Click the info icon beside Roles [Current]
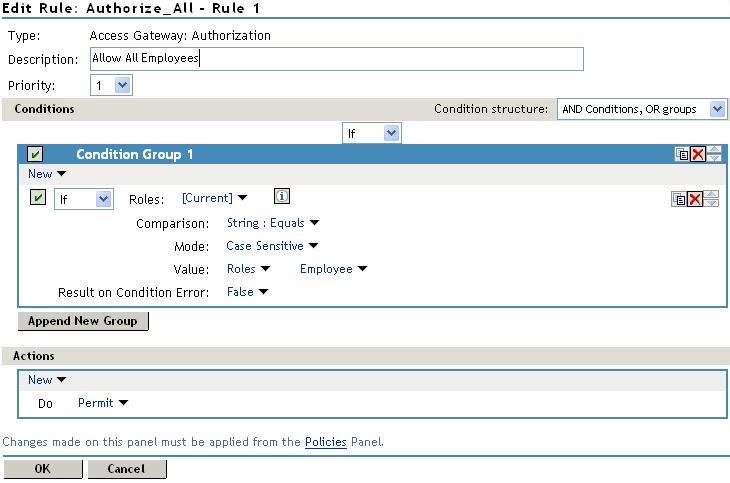This screenshot has width=730, height=483. pos(282,197)
